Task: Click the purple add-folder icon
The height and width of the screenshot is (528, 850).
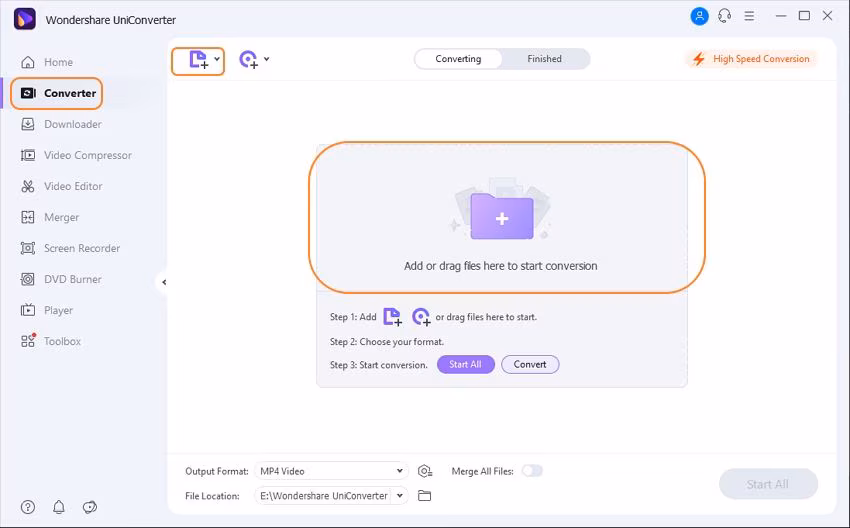Action: pyautogui.click(x=502, y=216)
